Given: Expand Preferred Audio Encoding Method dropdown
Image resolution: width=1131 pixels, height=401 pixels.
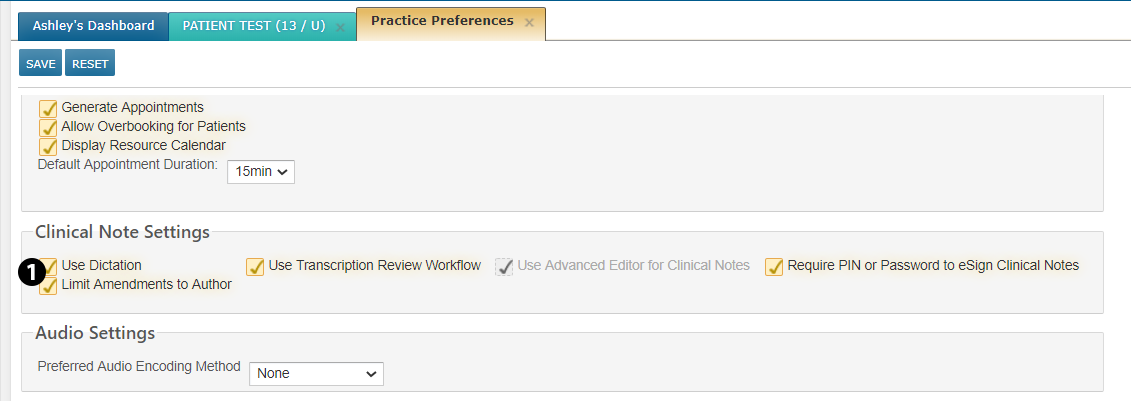Looking at the screenshot, I should coord(315,373).
